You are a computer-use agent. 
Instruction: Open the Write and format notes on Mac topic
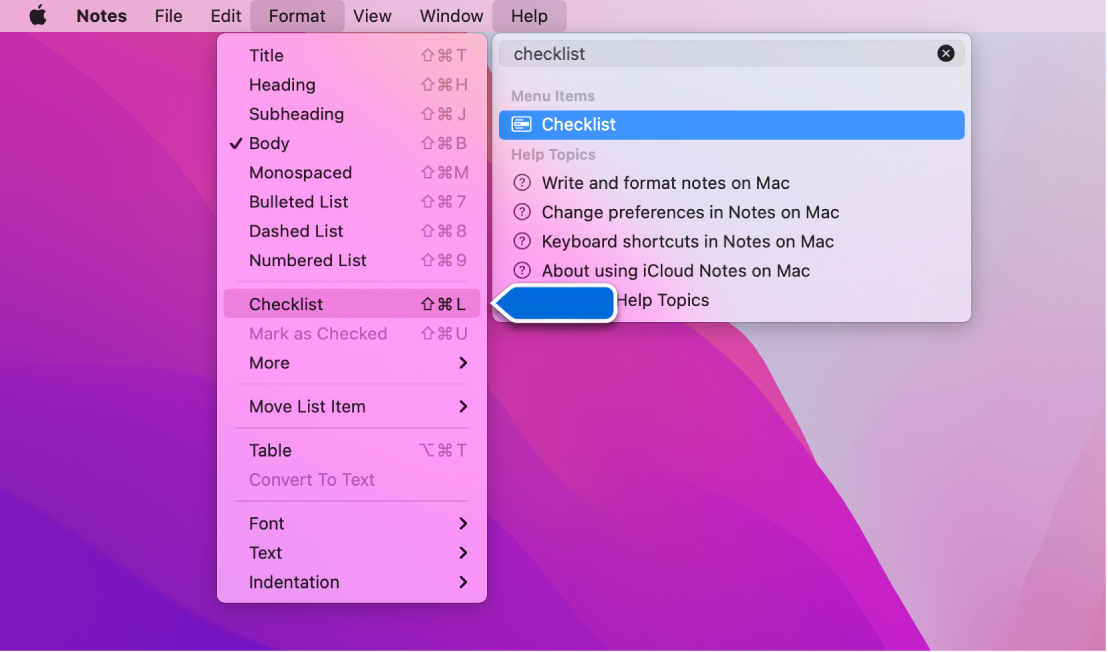[x=665, y=183]
